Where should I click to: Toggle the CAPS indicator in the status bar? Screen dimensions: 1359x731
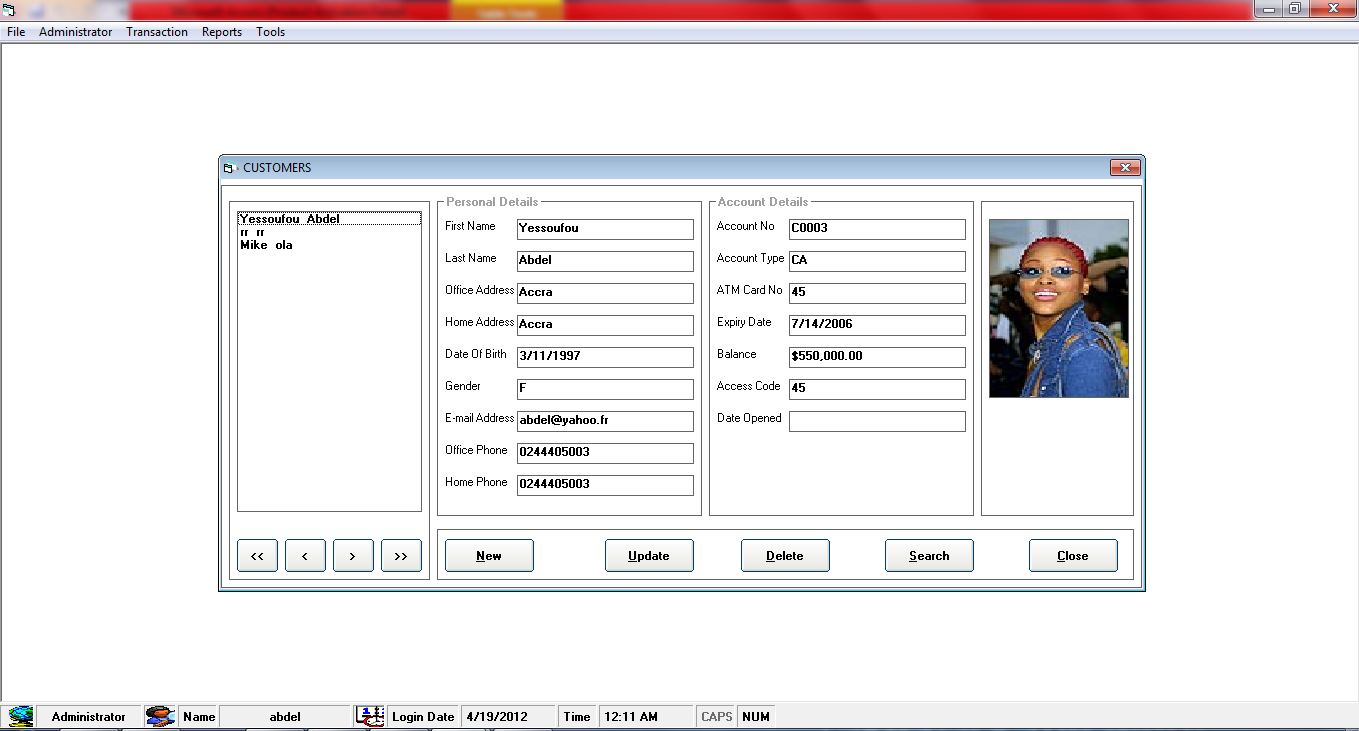(x=715, y=716)
